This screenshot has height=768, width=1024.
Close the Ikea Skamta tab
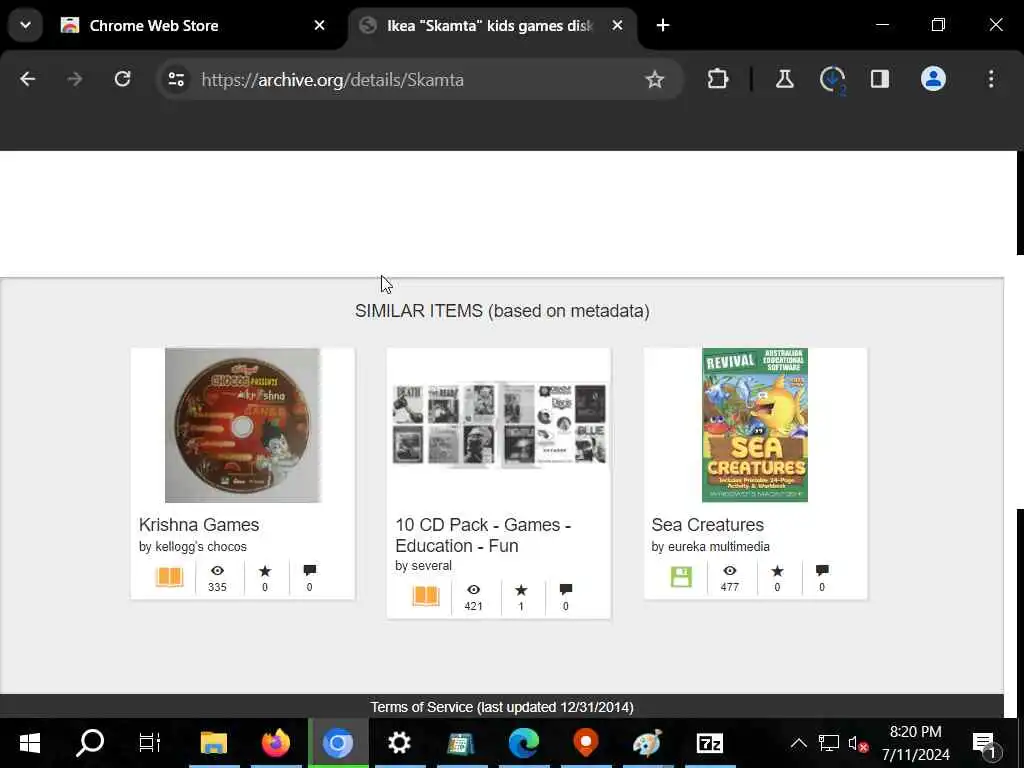pyautogui.click(x=617, y=25)
